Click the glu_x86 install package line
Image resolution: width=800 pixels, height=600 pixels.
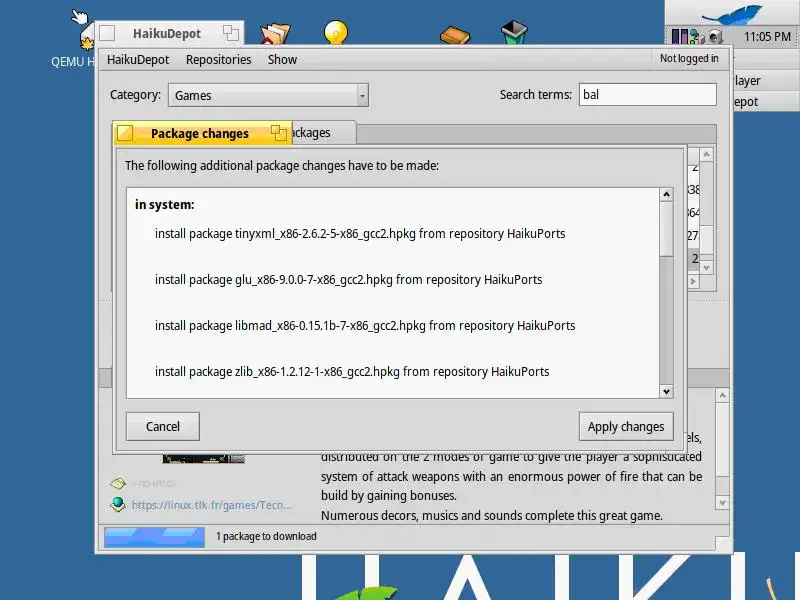tap(348, 280)
